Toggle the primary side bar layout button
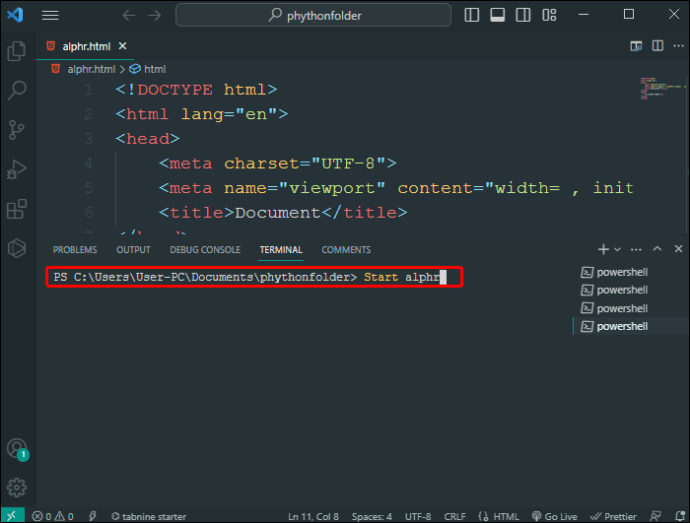This screenshot has height=523, width=690. coord(473,15)
